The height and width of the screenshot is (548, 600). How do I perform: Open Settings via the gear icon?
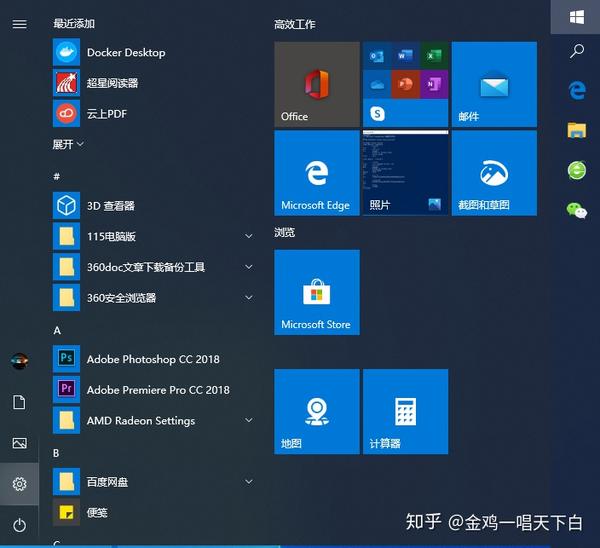tap(20, 484)
